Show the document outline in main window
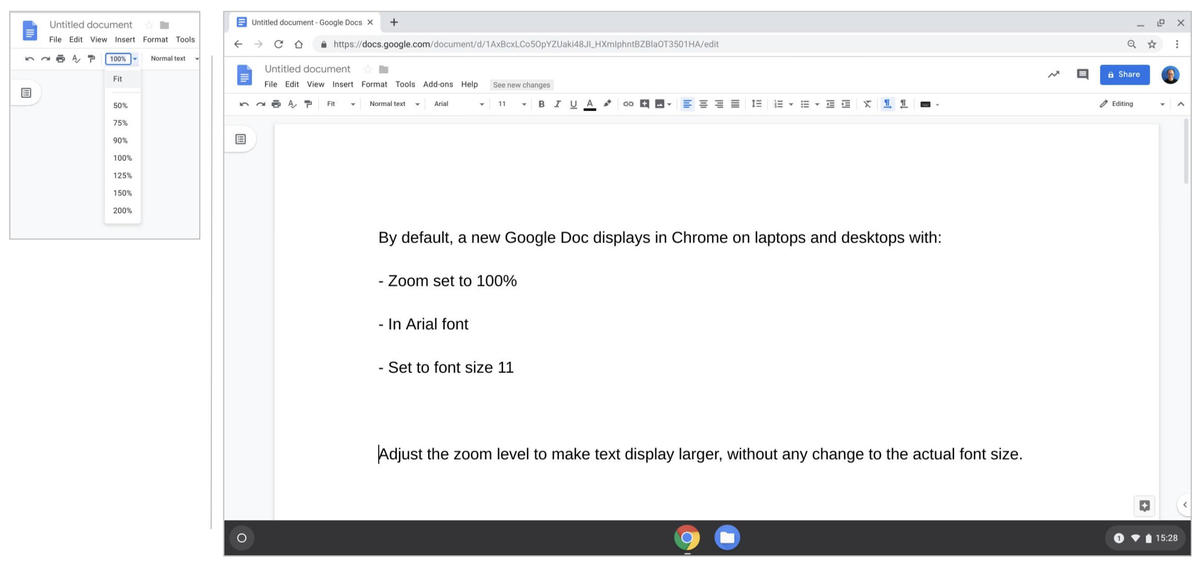 click(240, 139)
